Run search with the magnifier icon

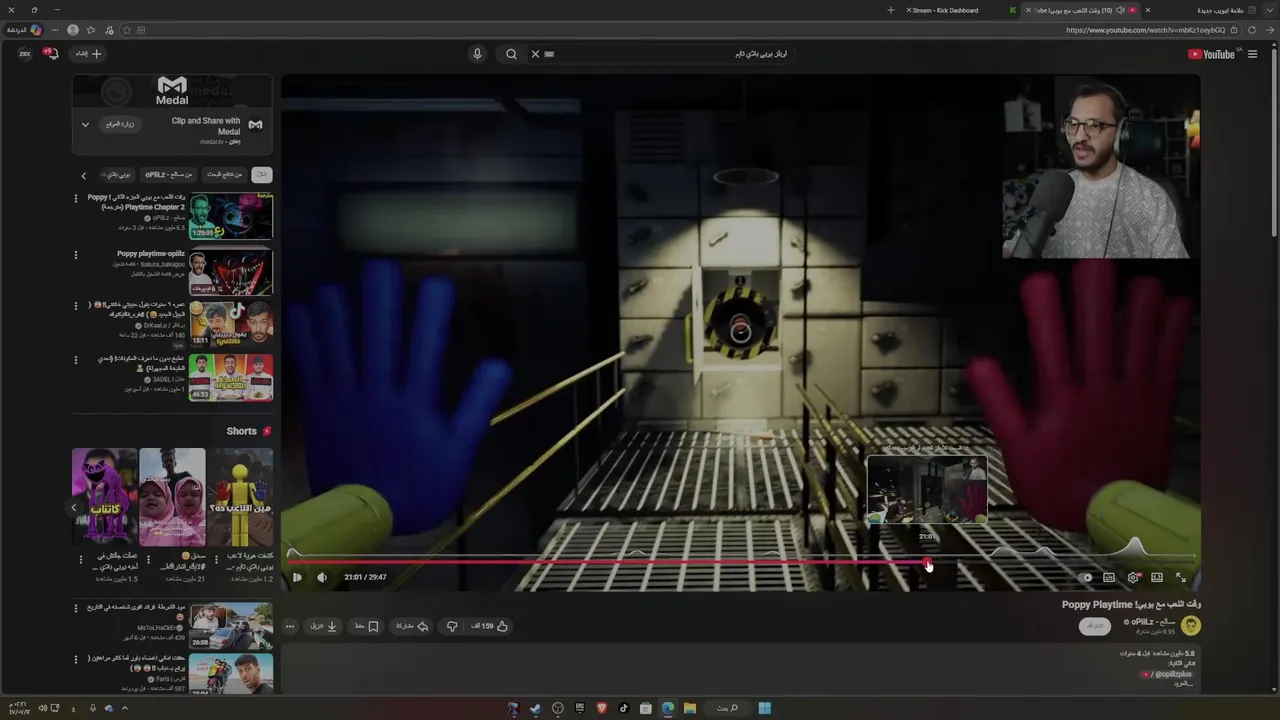click(x=511, y=54)
